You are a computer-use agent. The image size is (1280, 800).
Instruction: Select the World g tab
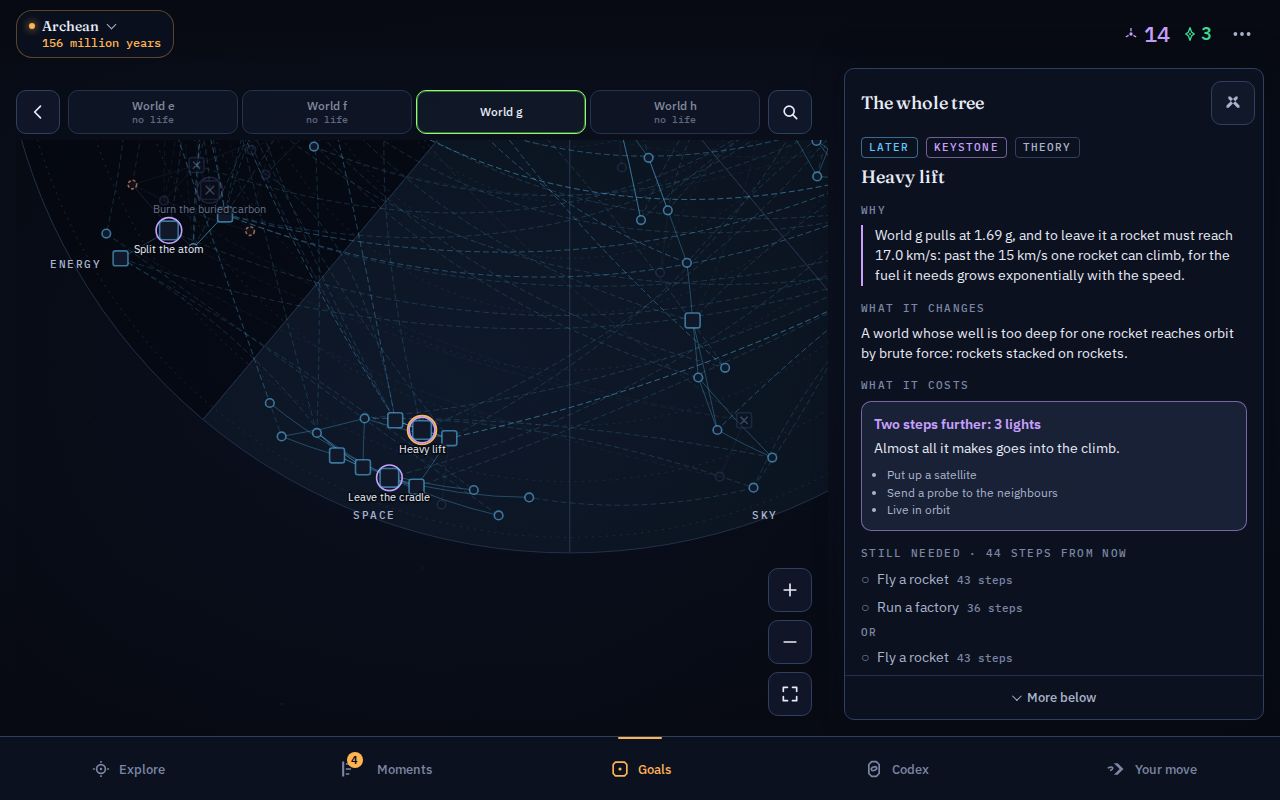[501, 112]
